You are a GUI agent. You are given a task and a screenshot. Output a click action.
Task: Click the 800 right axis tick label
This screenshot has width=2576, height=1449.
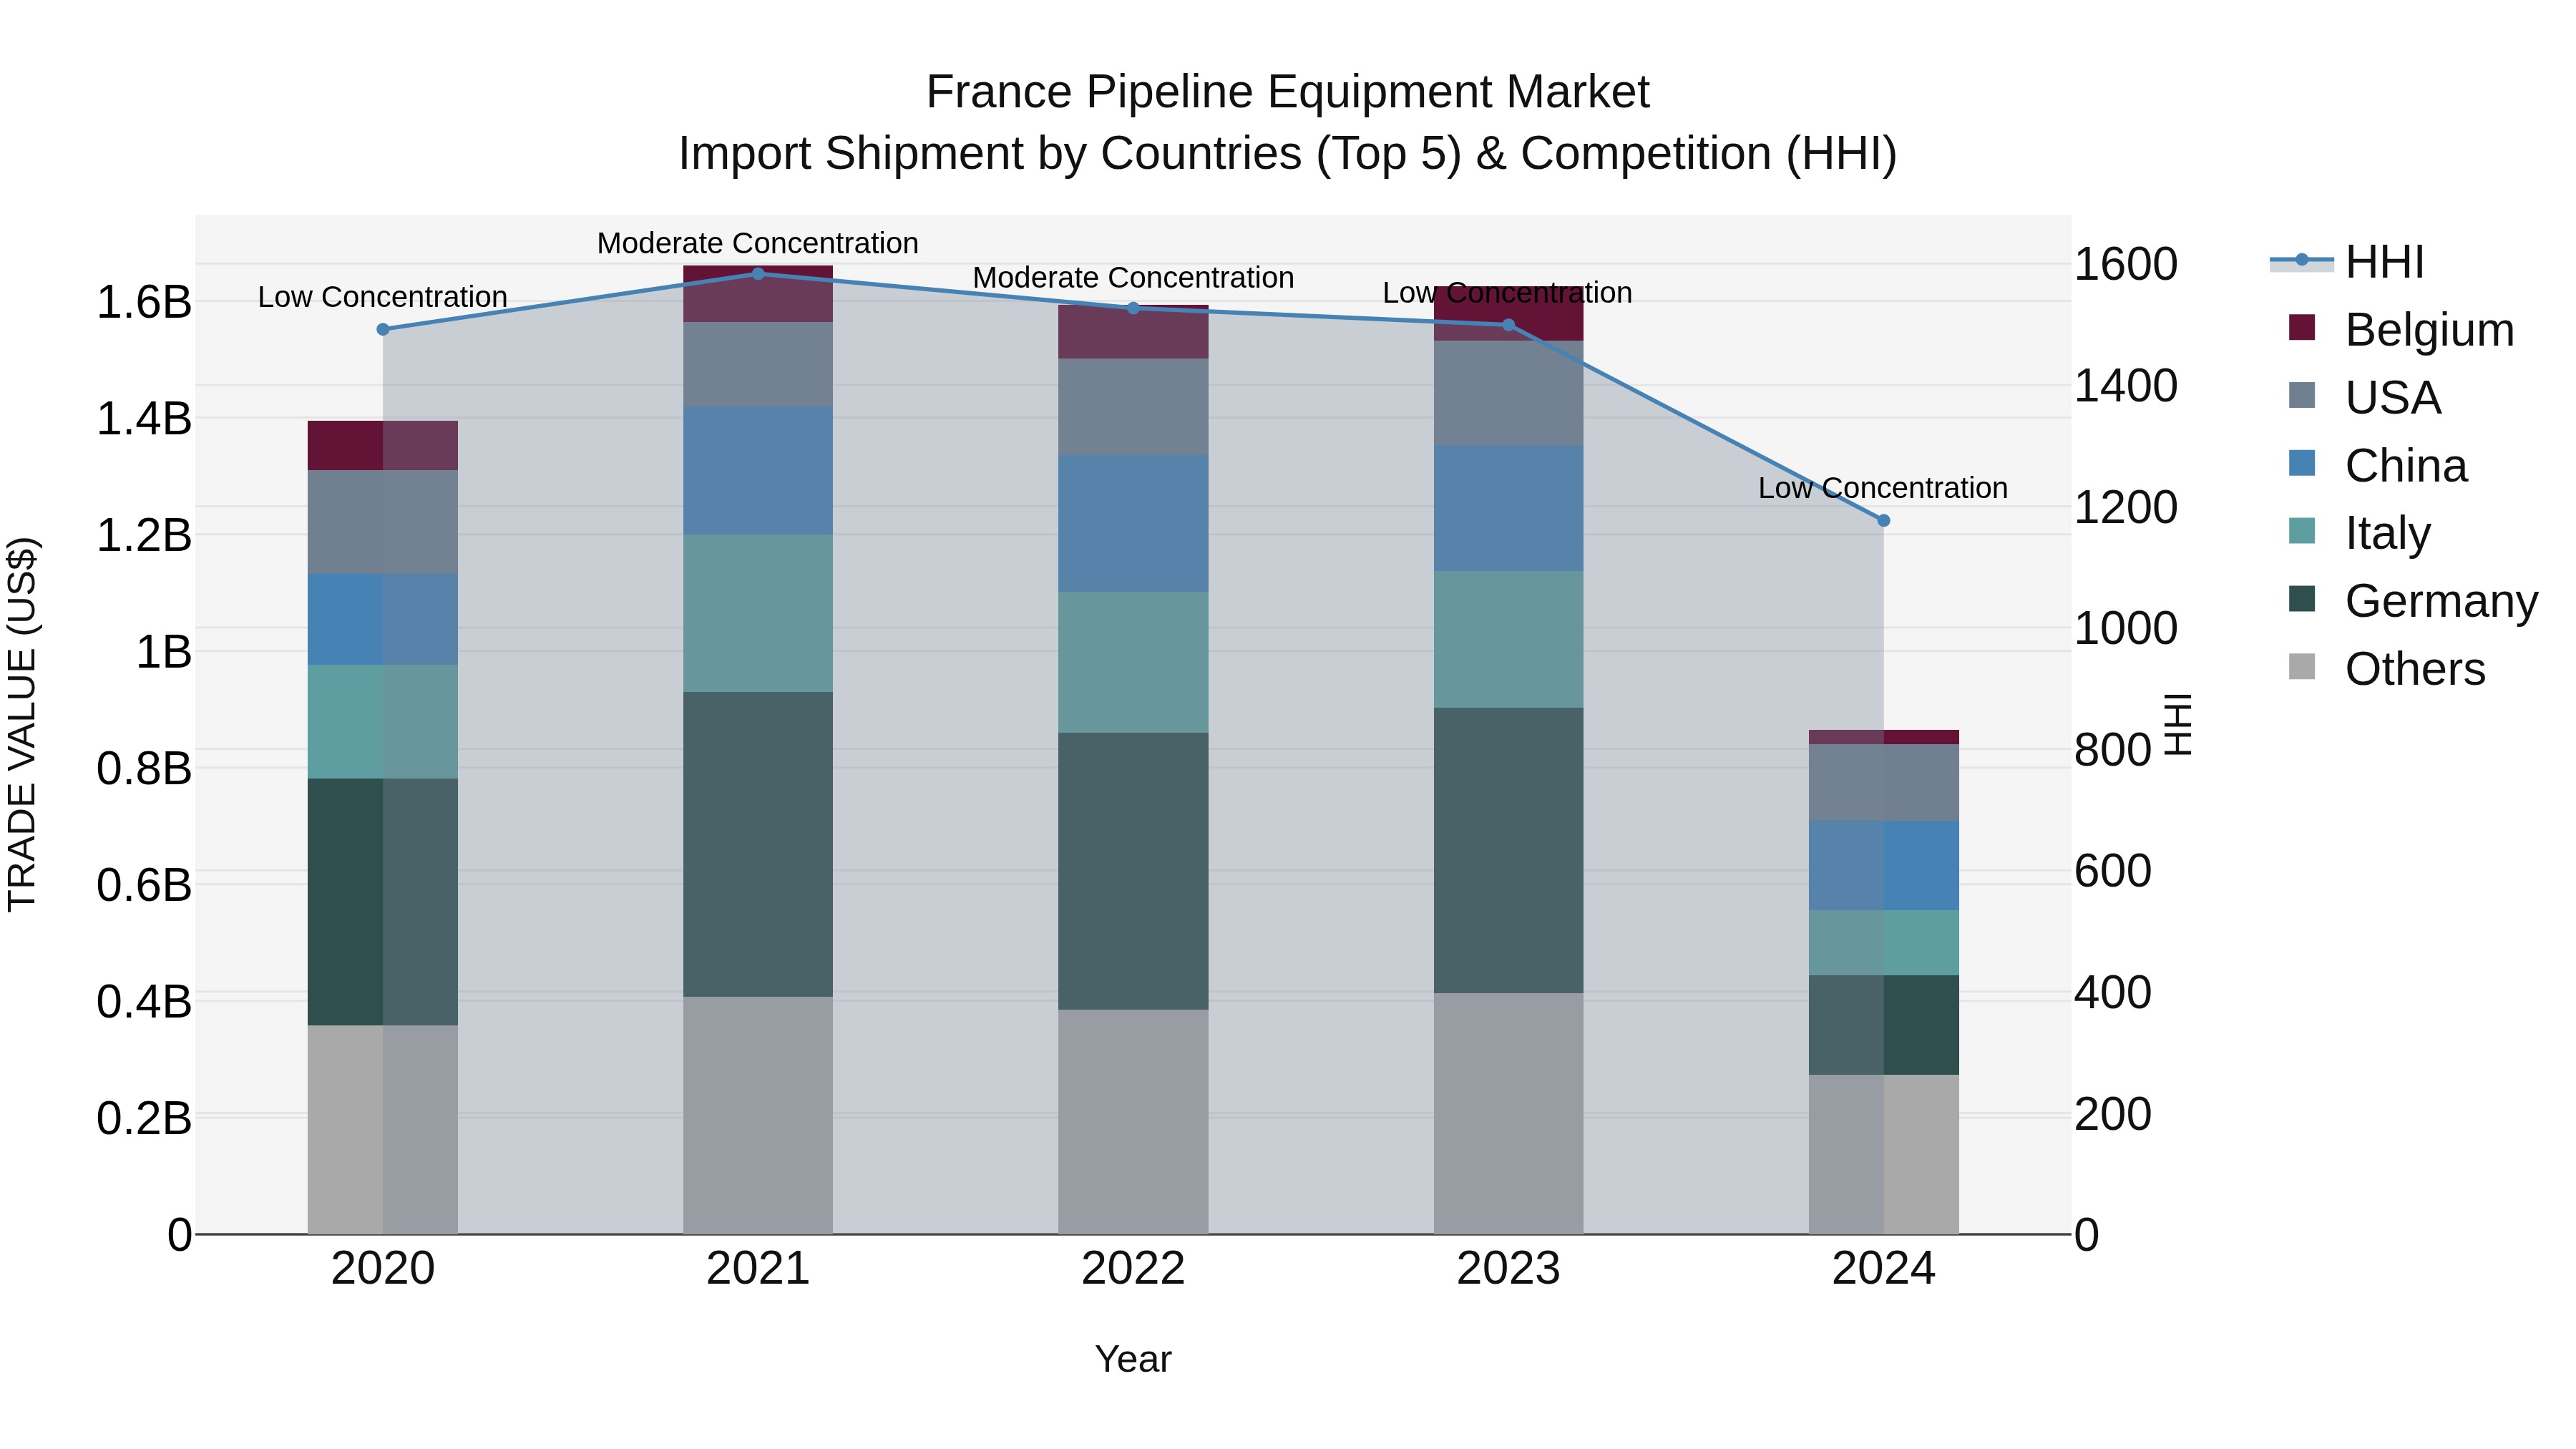click(2113, 750)
